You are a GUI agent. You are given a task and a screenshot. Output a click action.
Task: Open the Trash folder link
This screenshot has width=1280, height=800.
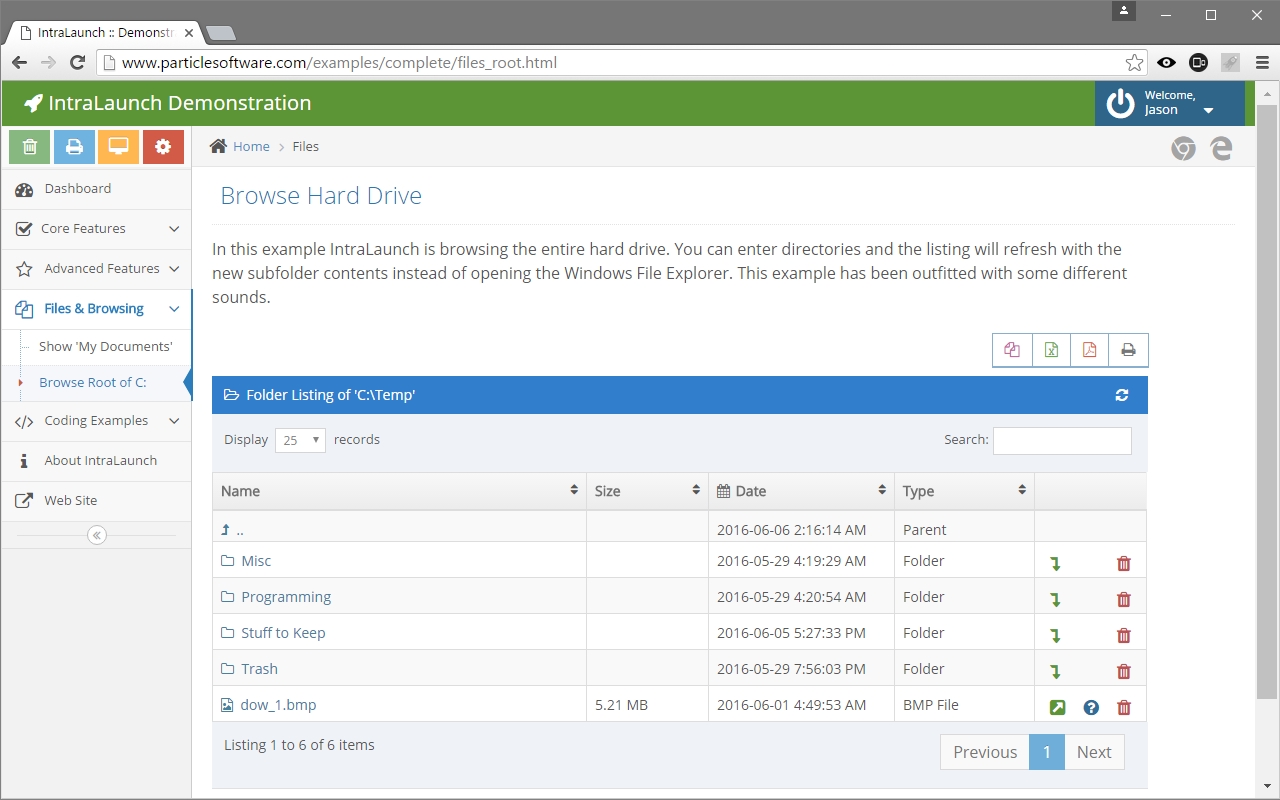click(259, 669)
